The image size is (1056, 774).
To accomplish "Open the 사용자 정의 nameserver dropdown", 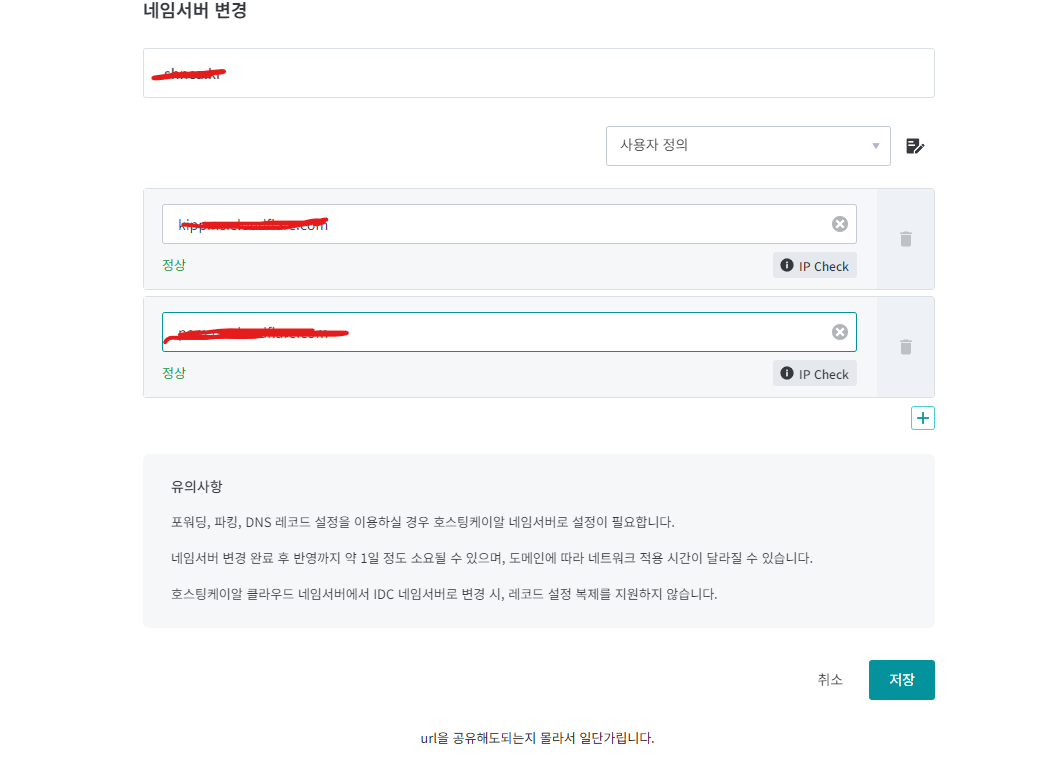I will pos(748,146).
